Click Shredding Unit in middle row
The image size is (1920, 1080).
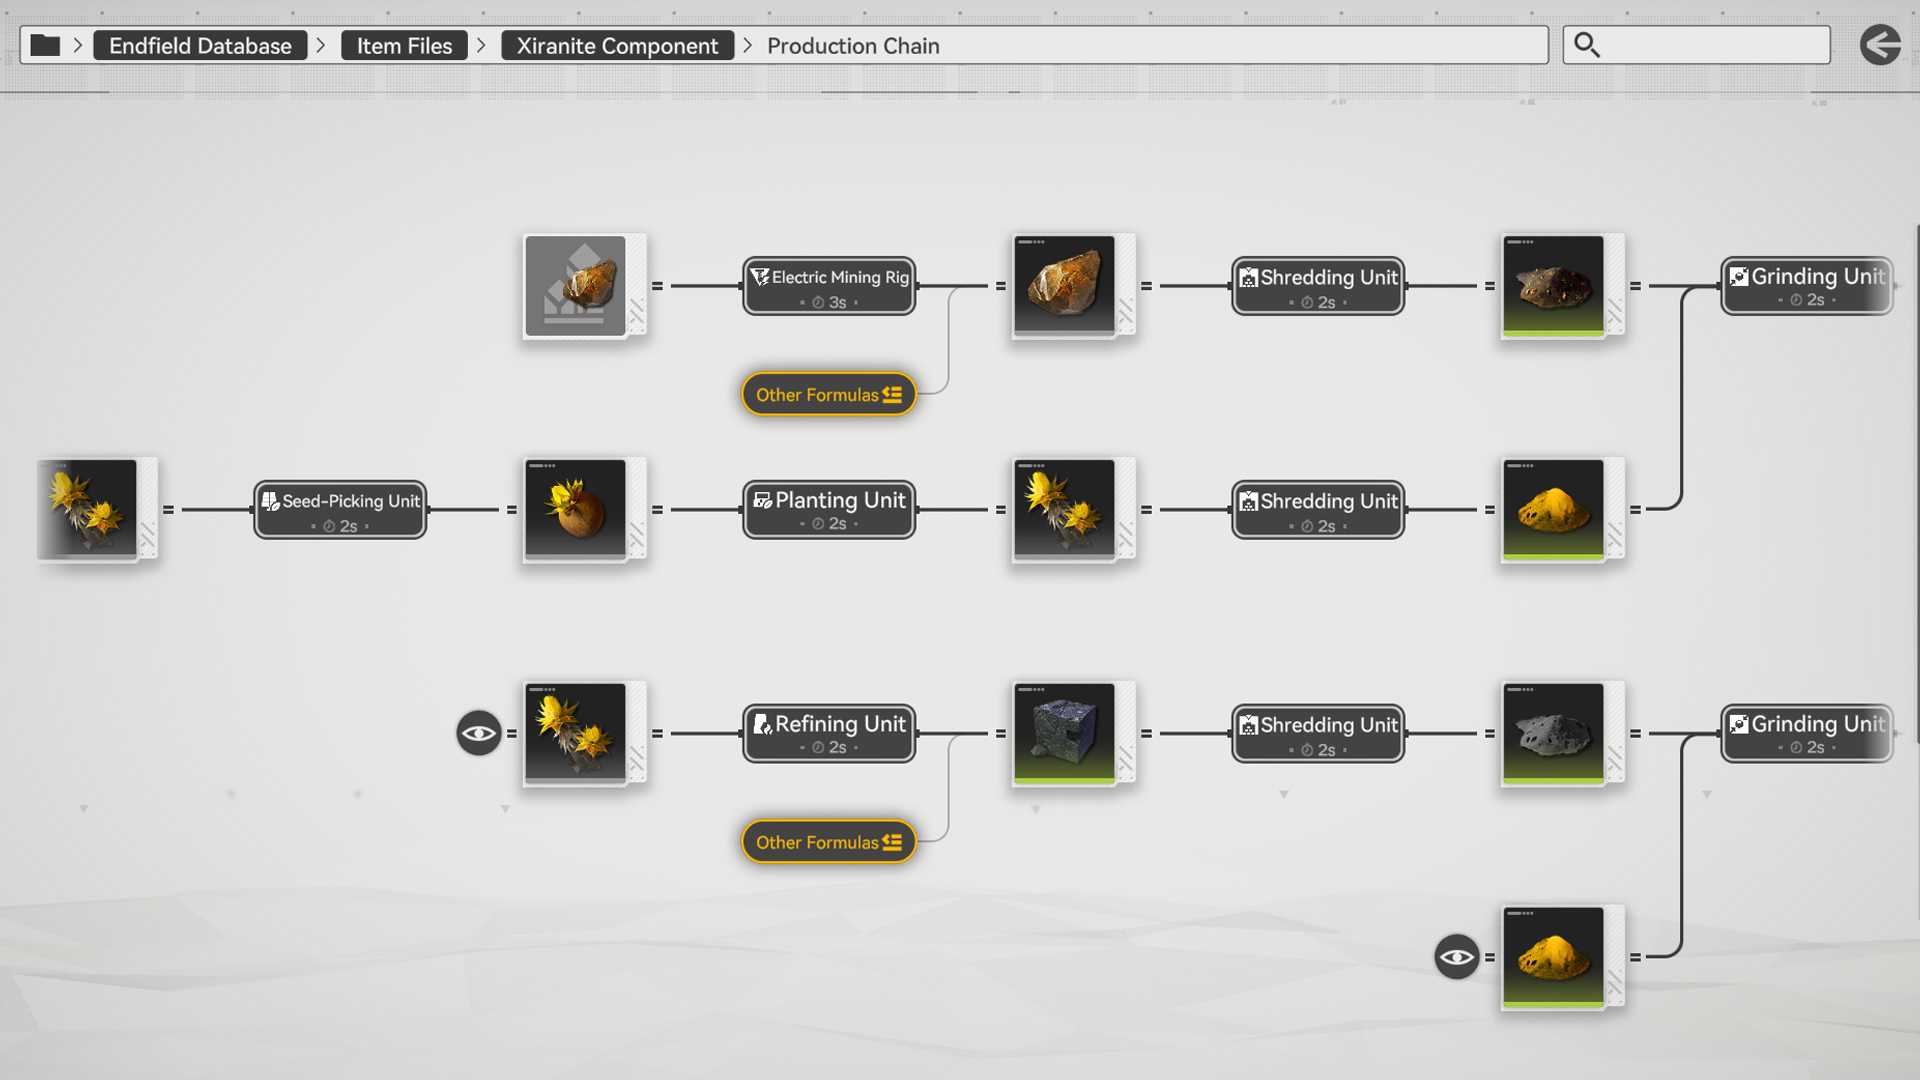pos(1318,510)
